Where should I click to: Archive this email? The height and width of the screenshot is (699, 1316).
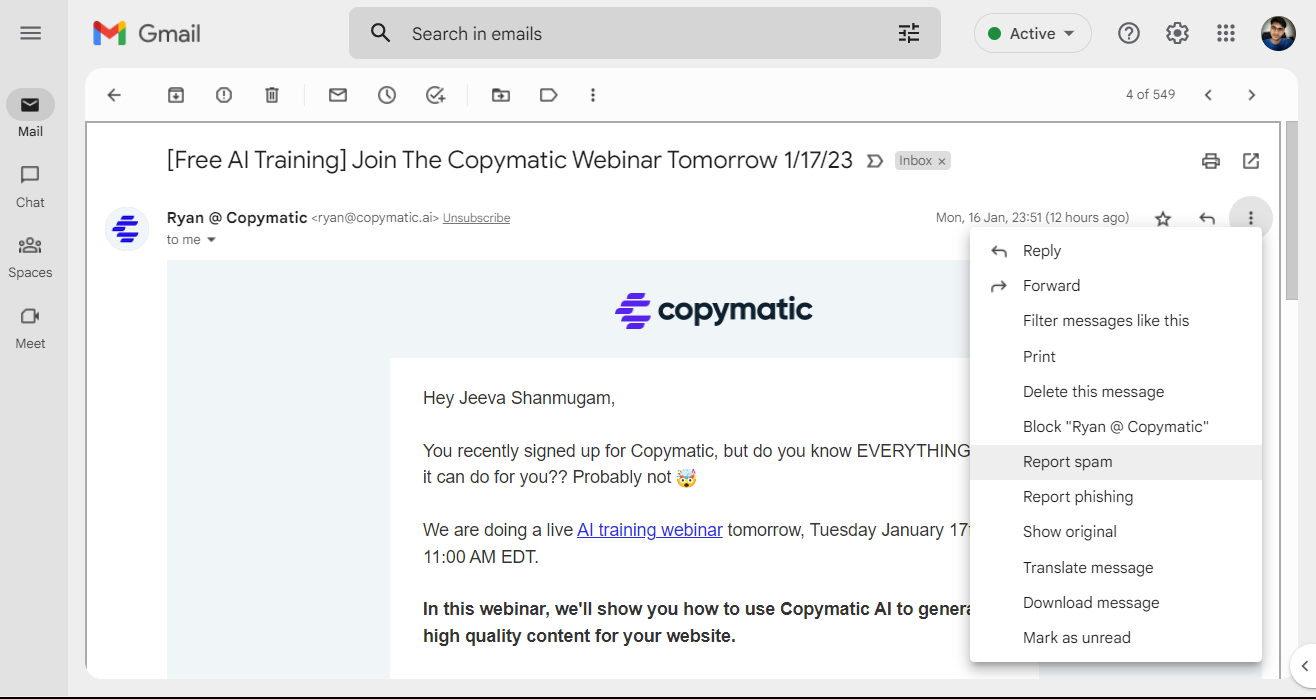(176, 95)
